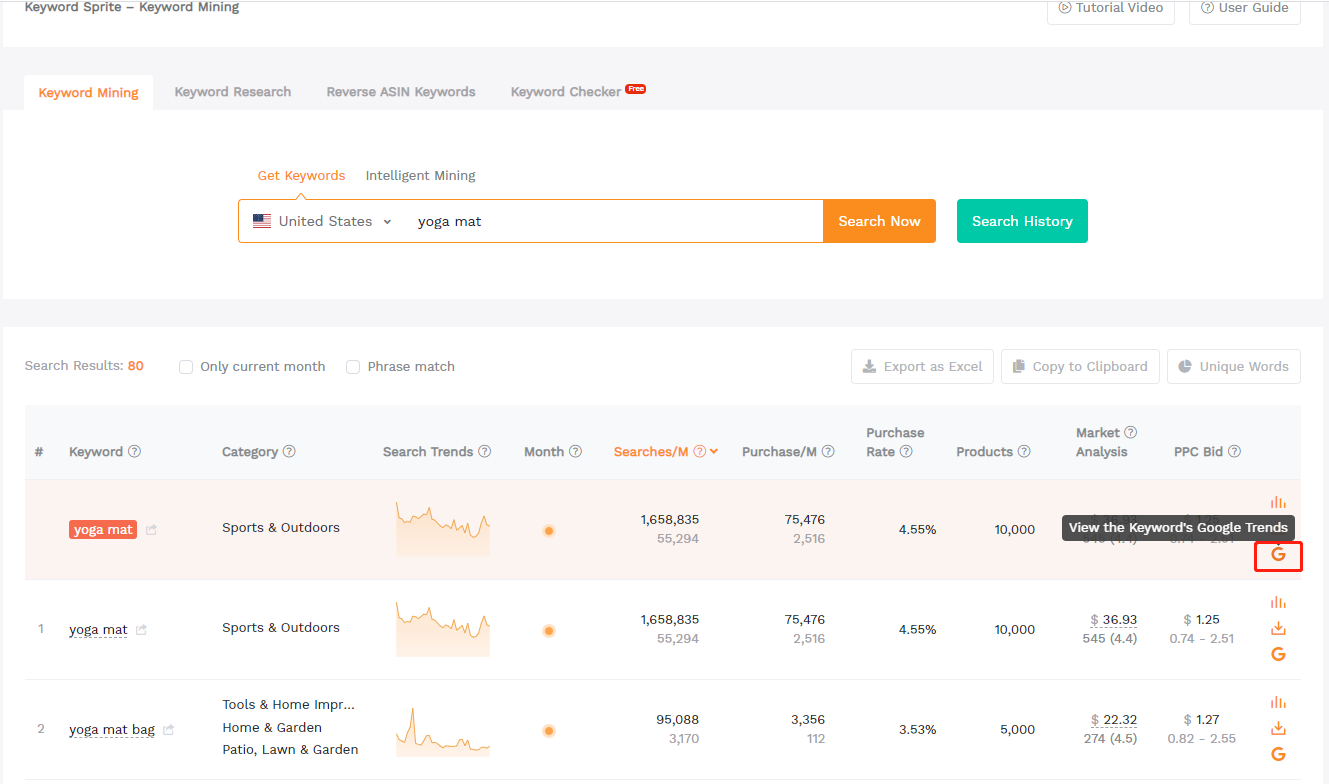Click the Search History button
Screen dimensions: 1329x784
tap(1021, 221)
